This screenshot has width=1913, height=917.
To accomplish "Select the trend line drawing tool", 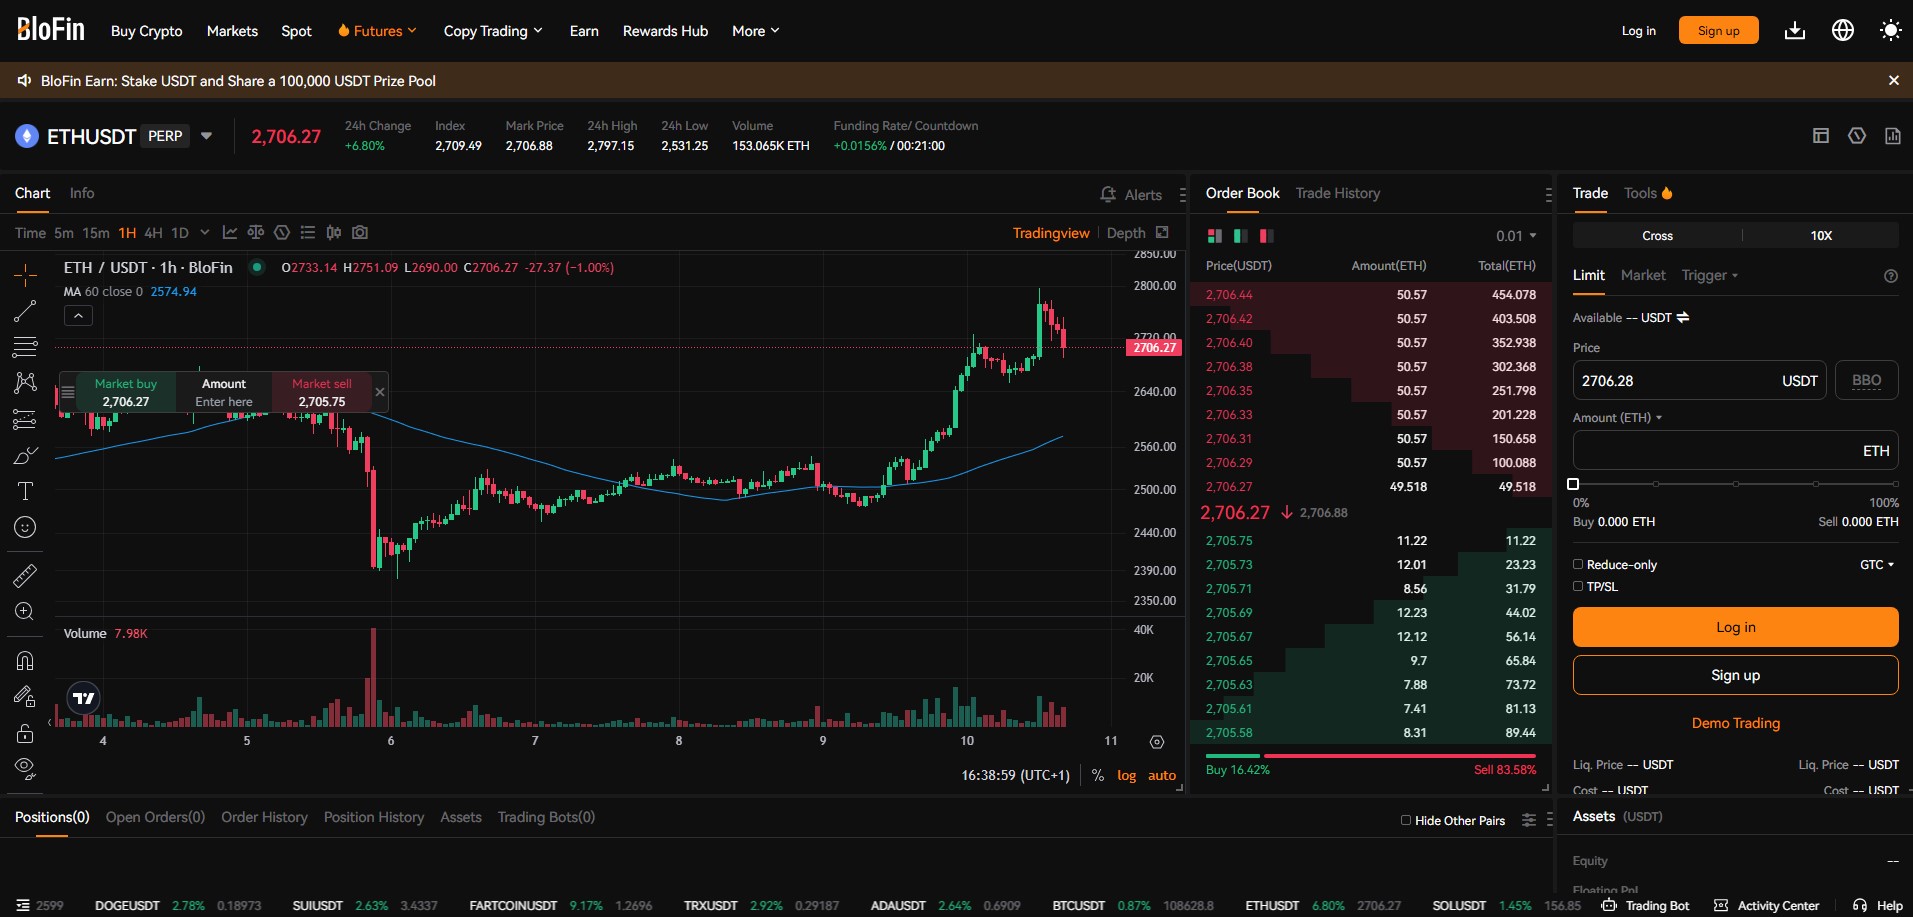I will (25, 311).
